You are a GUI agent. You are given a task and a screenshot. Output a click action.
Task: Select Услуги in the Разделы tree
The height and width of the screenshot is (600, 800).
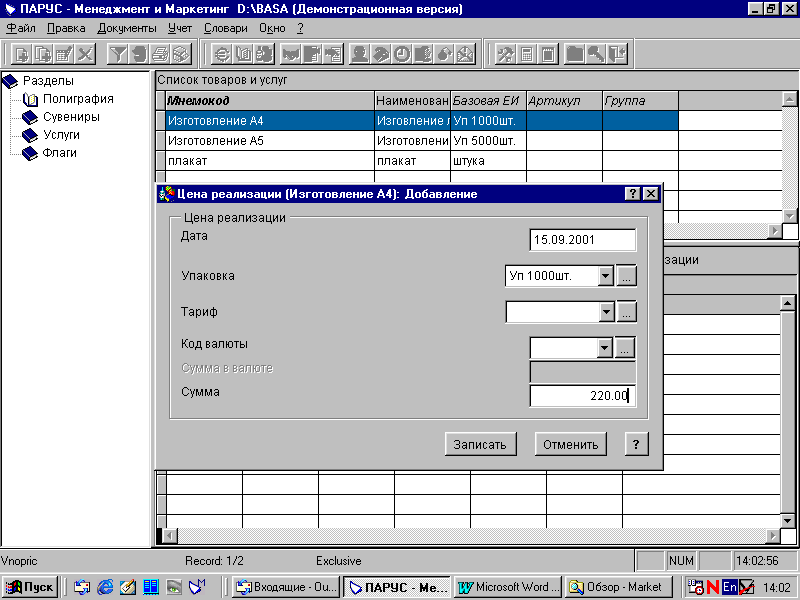click(x=61, y=135)
